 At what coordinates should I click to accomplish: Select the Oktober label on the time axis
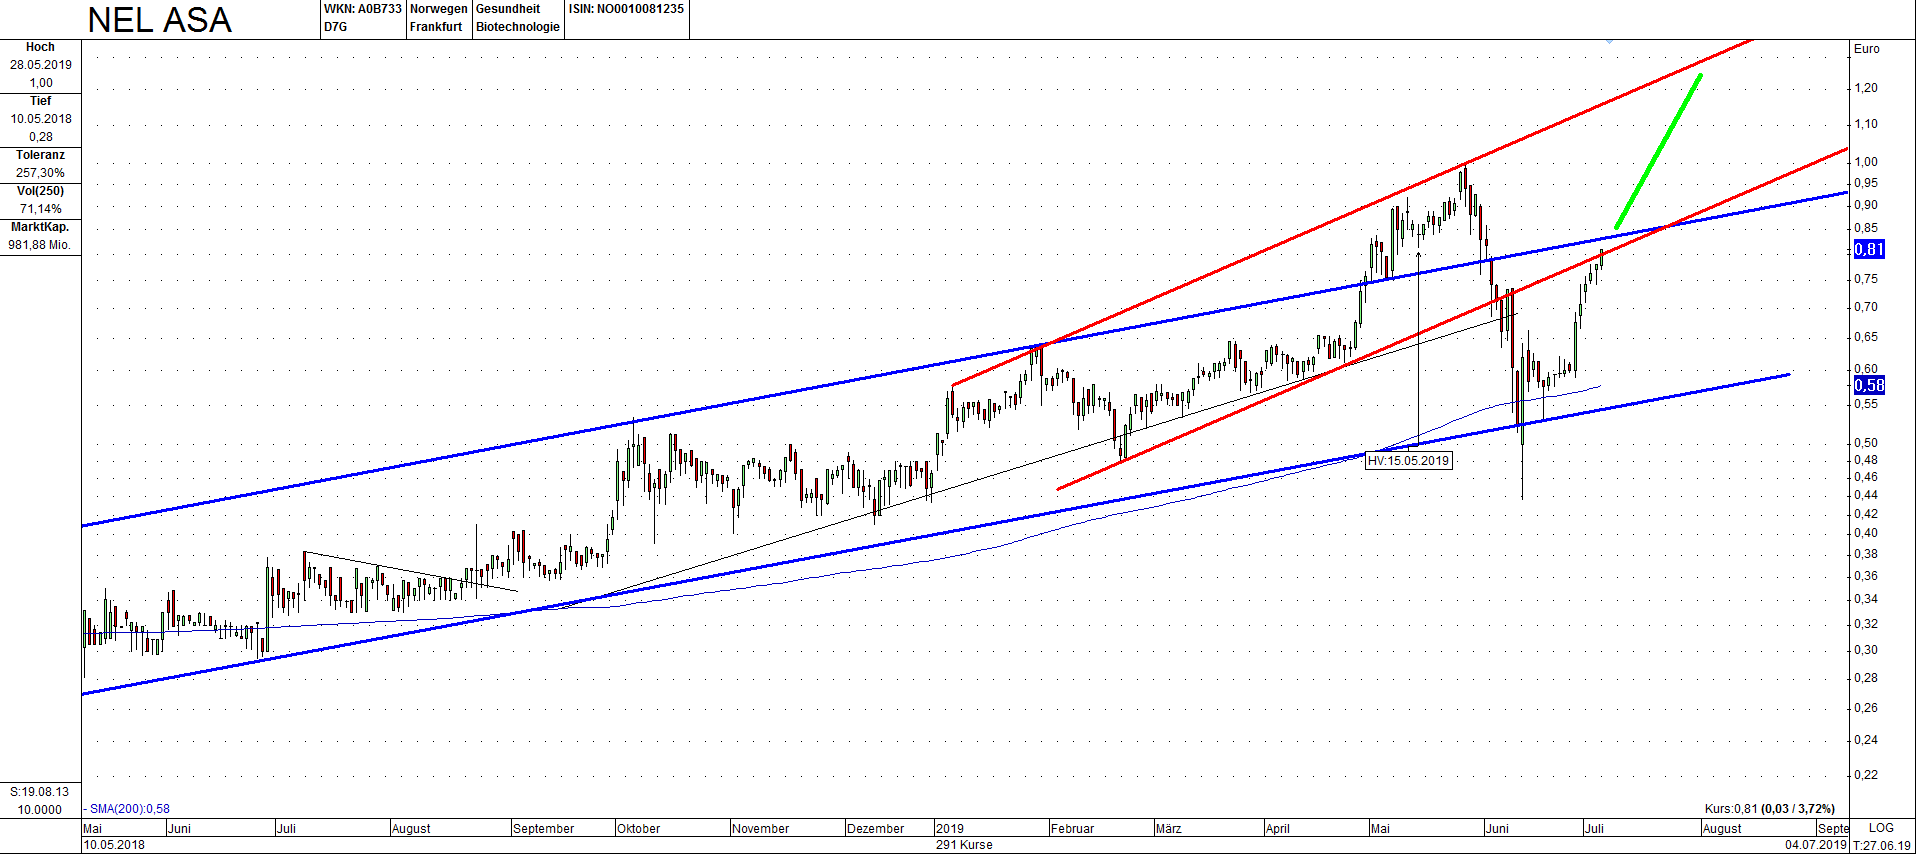pos(639,829)
